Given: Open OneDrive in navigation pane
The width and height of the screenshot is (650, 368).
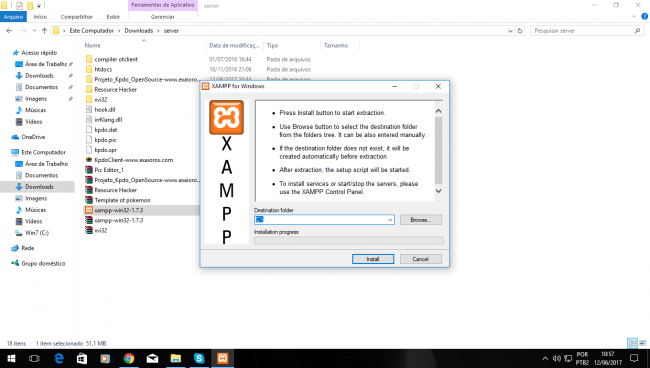Looking at the screenshot, I should pyautogui.click(x=33, y=137).
